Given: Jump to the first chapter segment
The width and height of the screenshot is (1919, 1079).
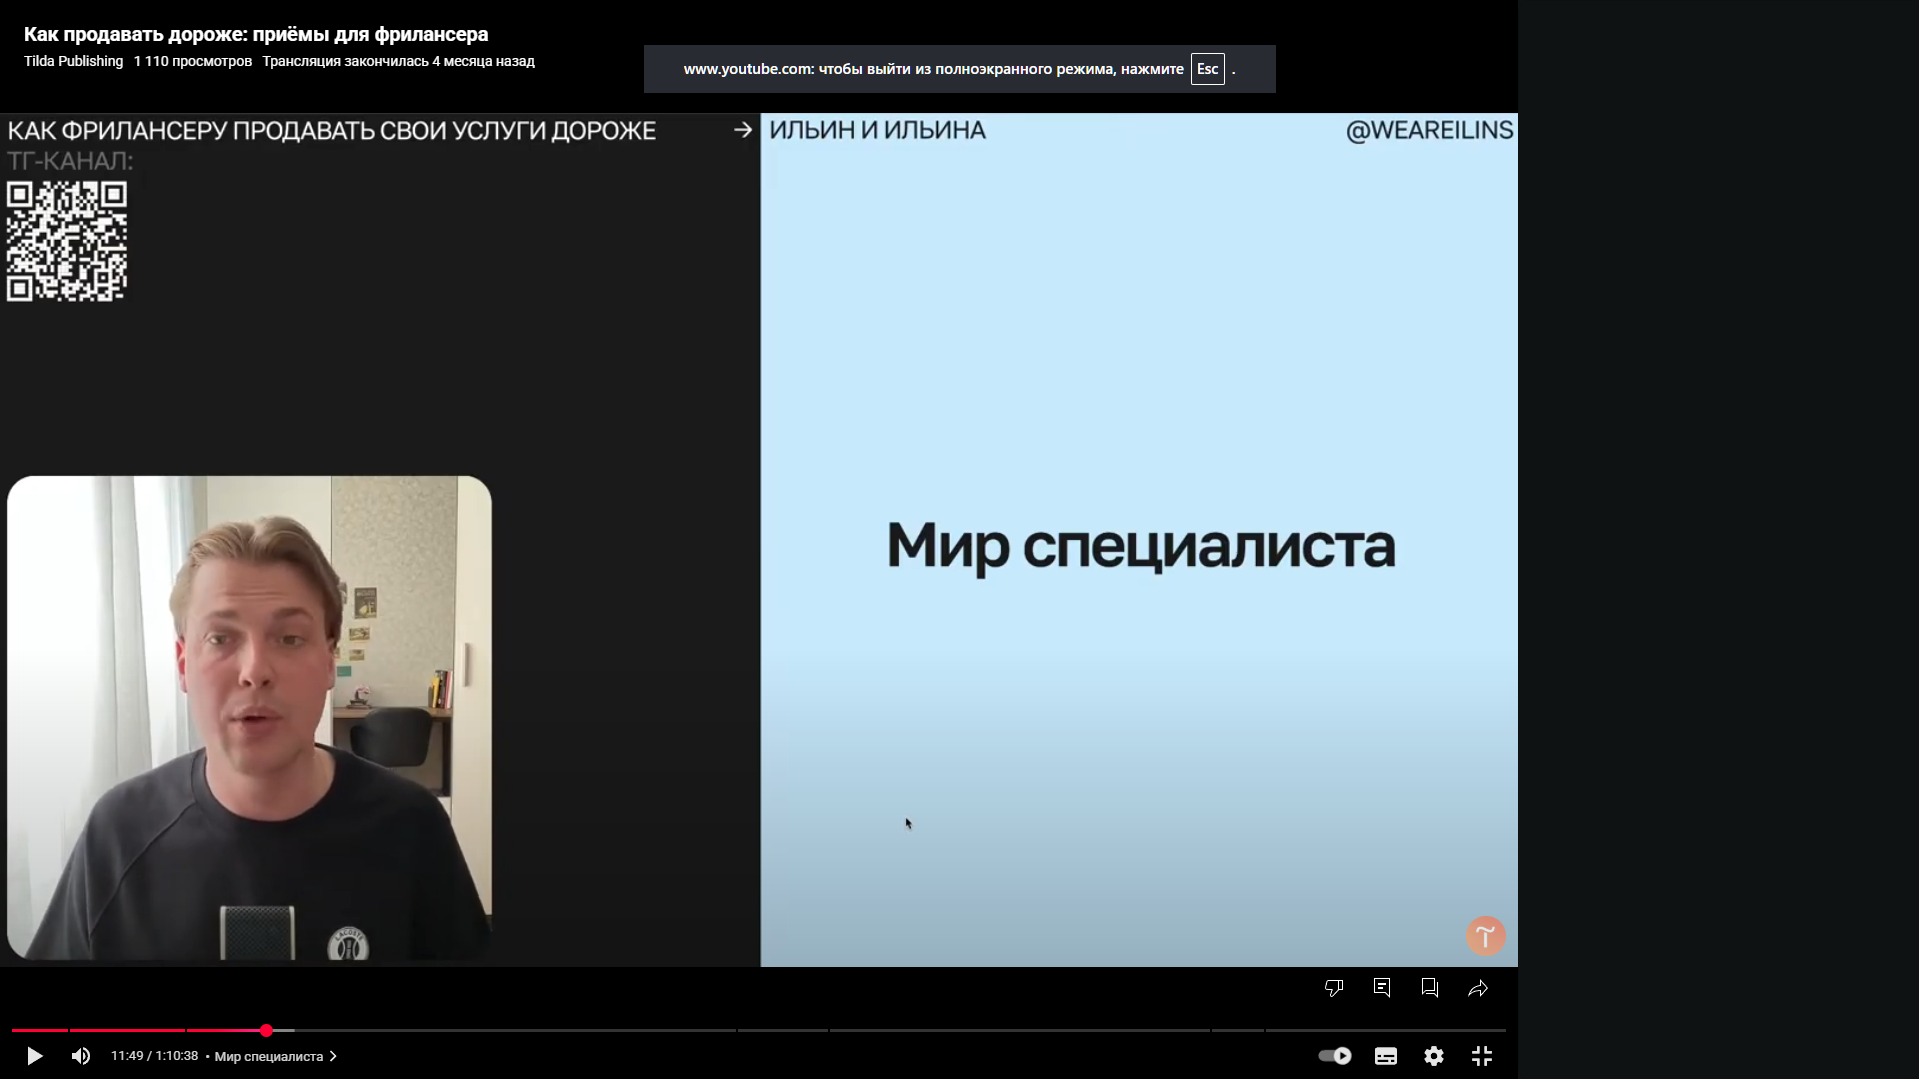Looking at the screenshot, I should [39, 1030].
